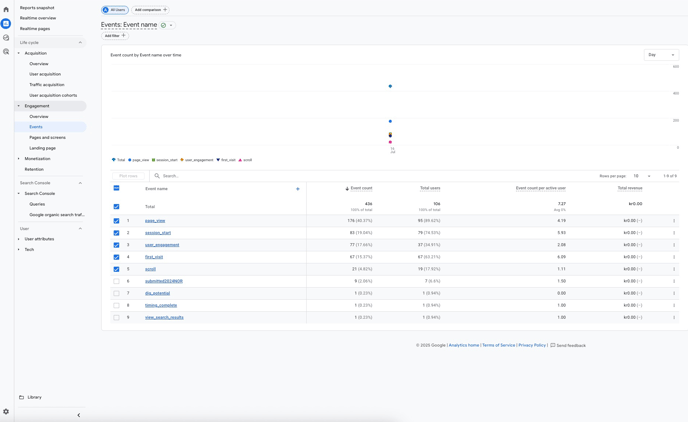Uncheck the Total row checkbox
Image resolution: width=688 pixels, height=422 pixels.
point(116,207)
